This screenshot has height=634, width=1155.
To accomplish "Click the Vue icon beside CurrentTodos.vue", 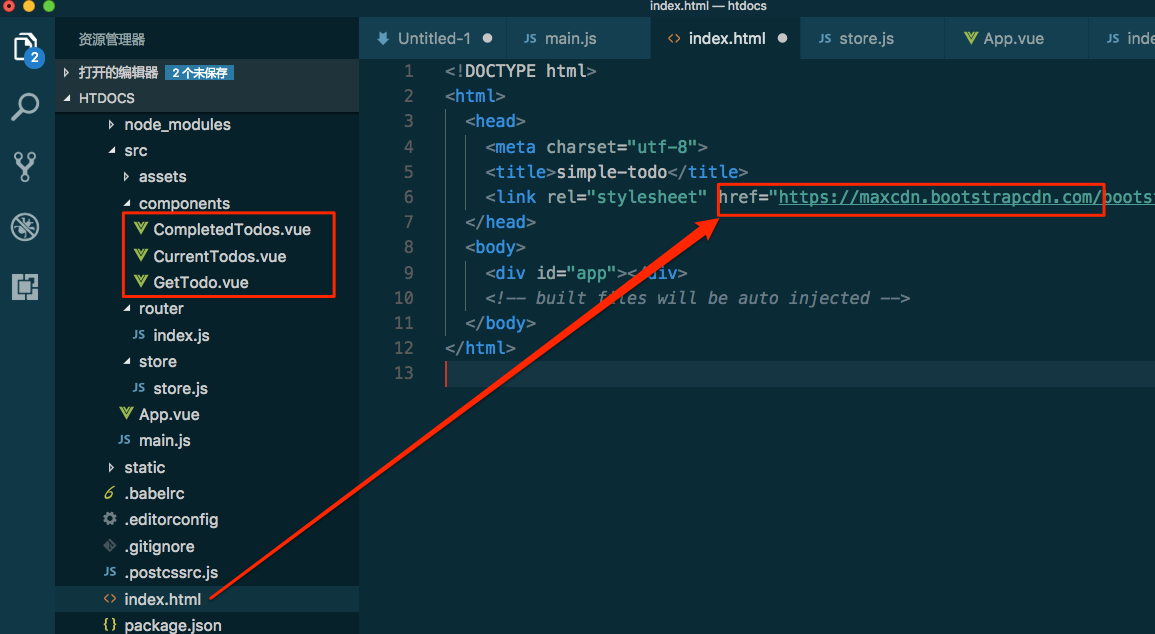I will [141, 256].
